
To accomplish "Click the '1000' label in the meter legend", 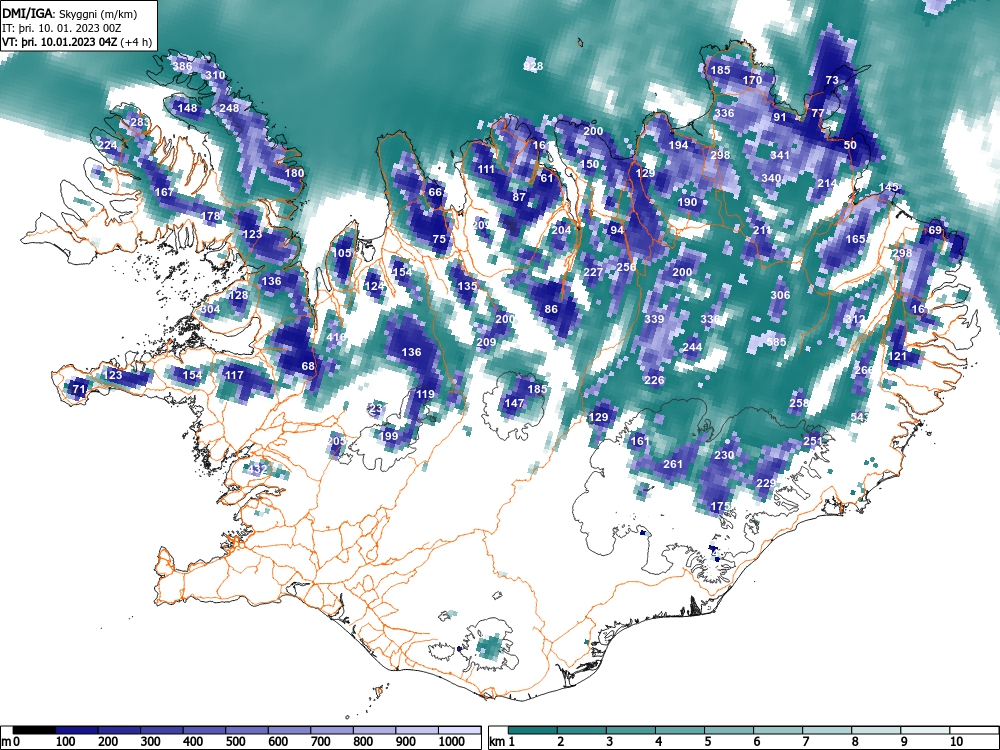I will (x=452, y=742).
